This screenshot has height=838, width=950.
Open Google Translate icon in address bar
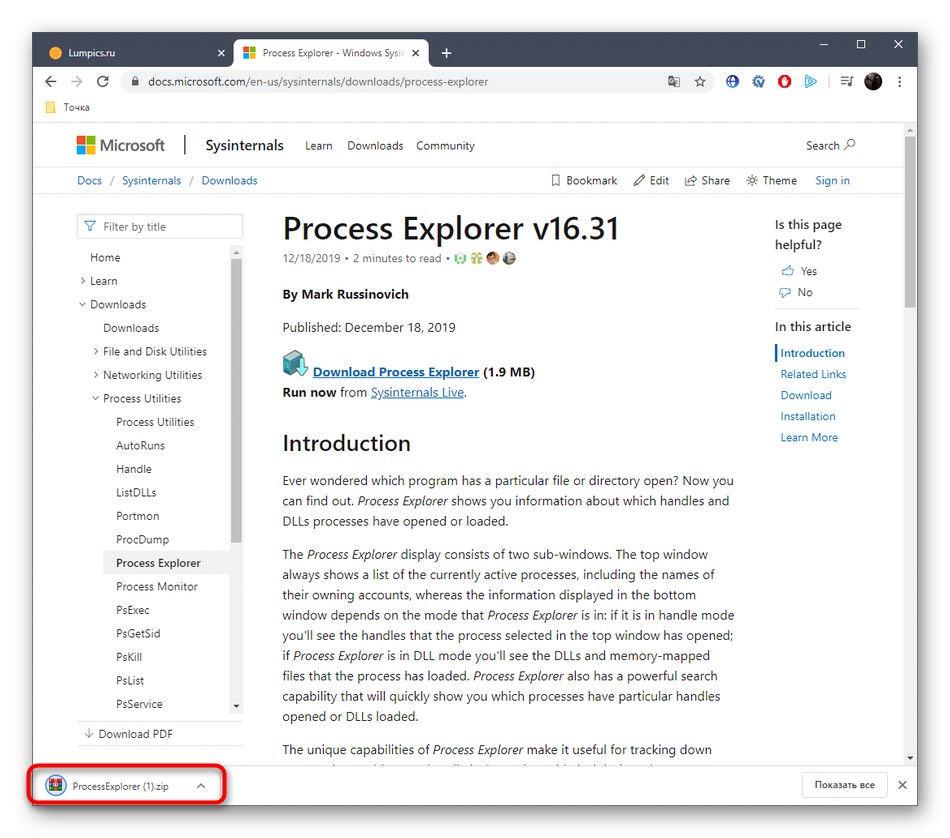tap(674, 82)
